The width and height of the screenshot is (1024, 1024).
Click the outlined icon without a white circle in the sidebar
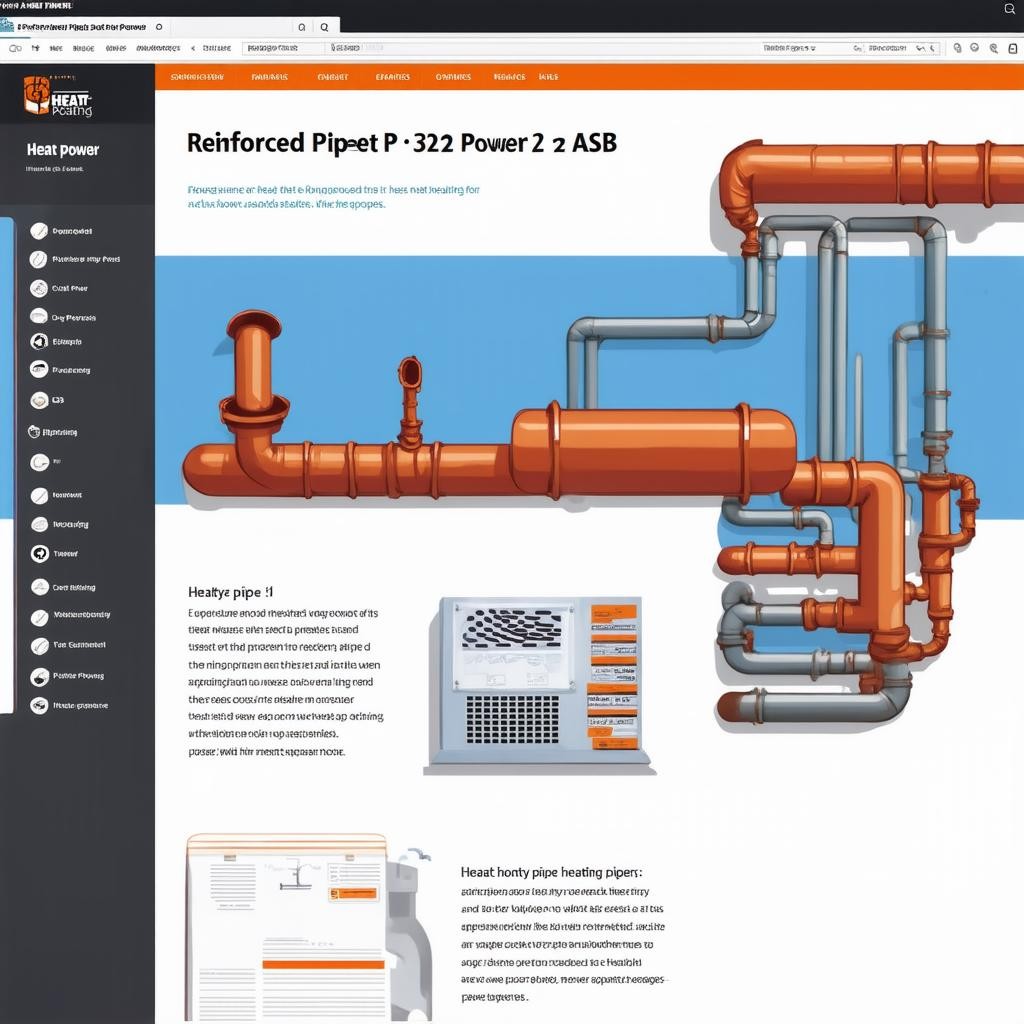tap(34, 432)
